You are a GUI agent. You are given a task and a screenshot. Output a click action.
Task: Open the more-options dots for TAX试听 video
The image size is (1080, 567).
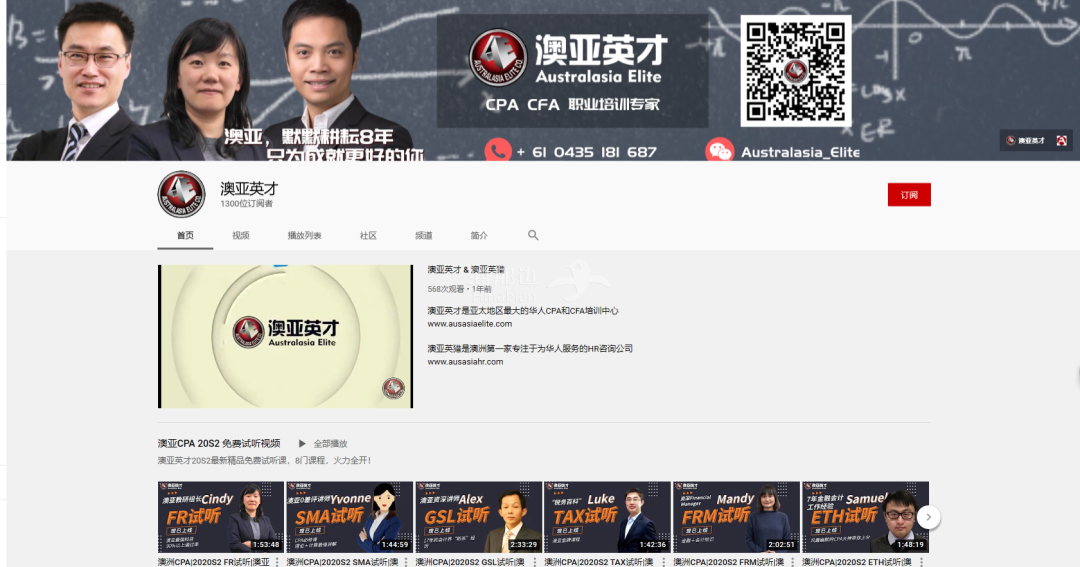[664, 562]
